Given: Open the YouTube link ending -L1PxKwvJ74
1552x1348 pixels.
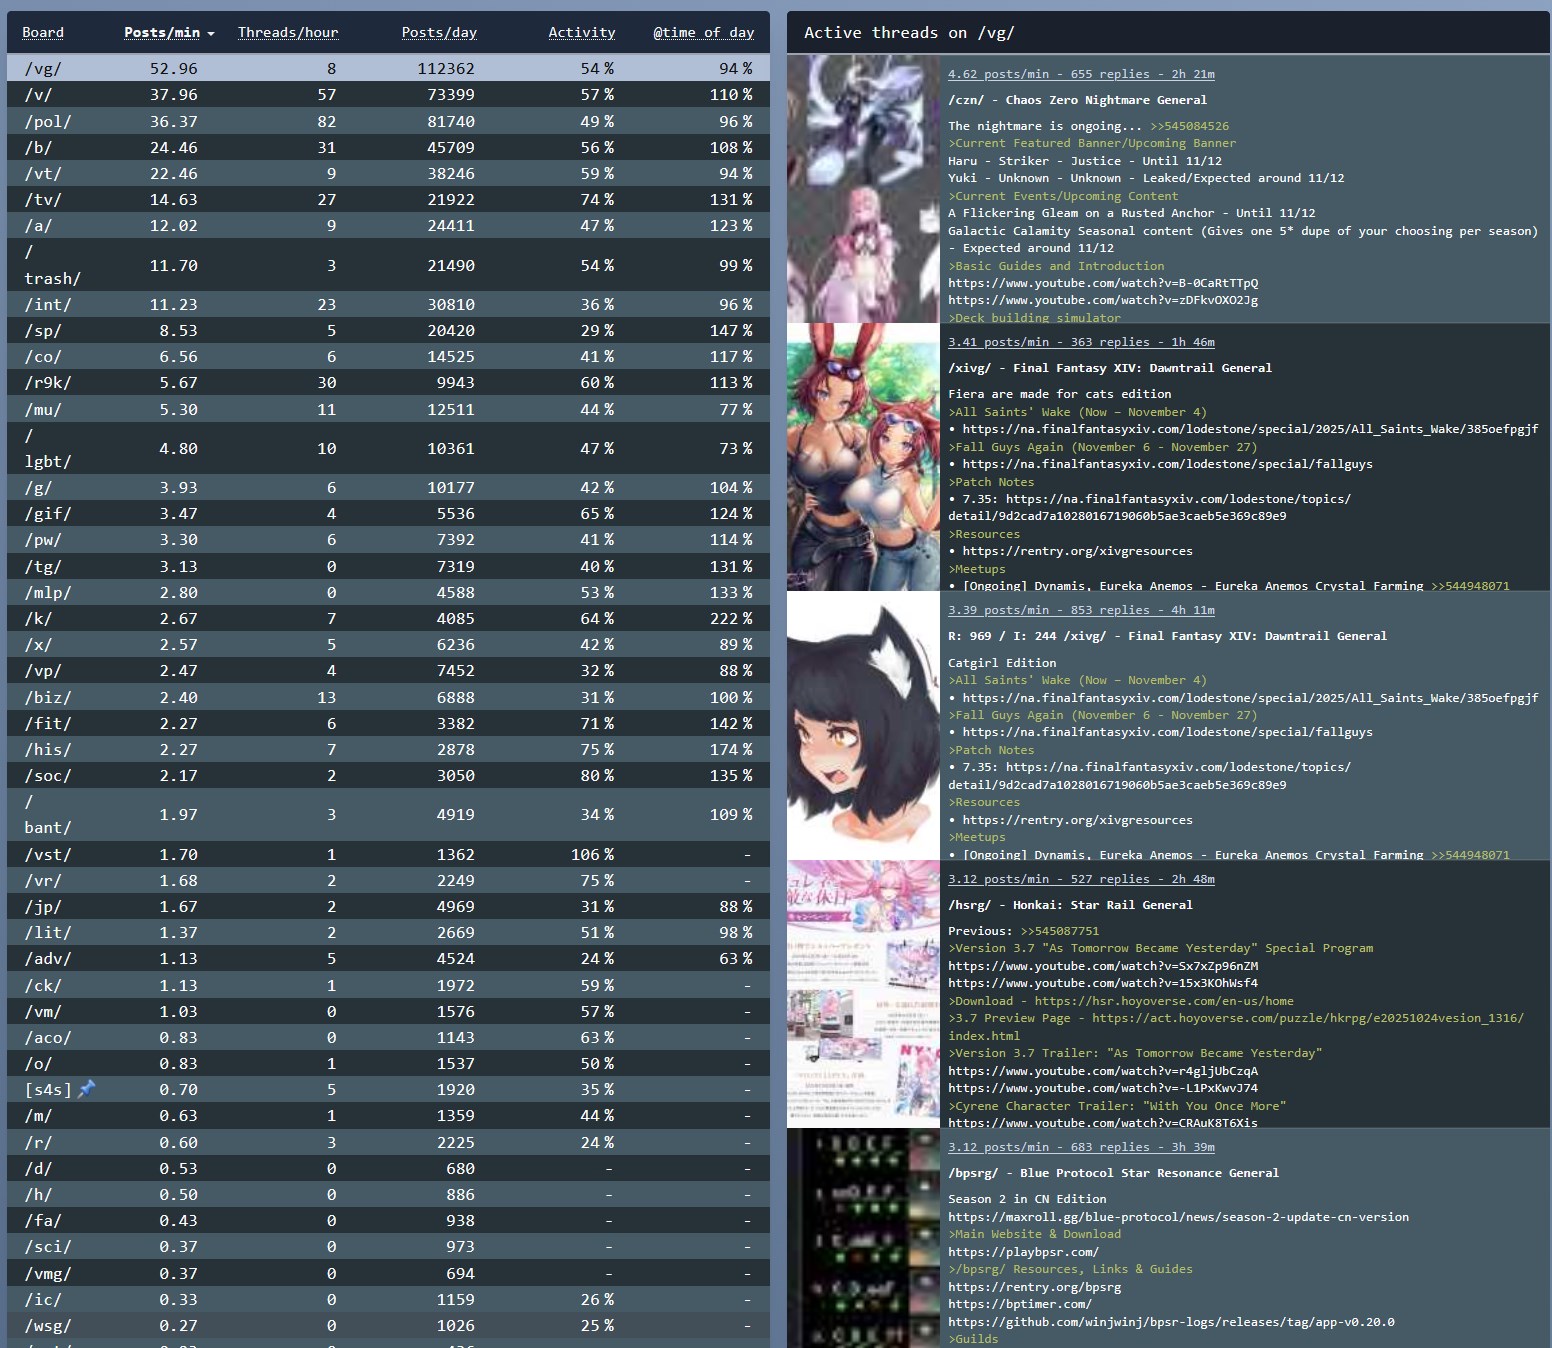Looking at the screenshot, I should (1103, 1088).
